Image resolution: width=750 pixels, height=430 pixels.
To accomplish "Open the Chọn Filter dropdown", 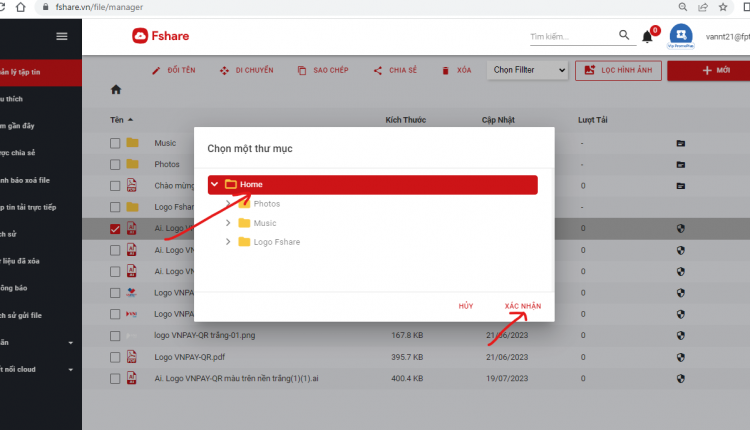I will click(527, 70).
